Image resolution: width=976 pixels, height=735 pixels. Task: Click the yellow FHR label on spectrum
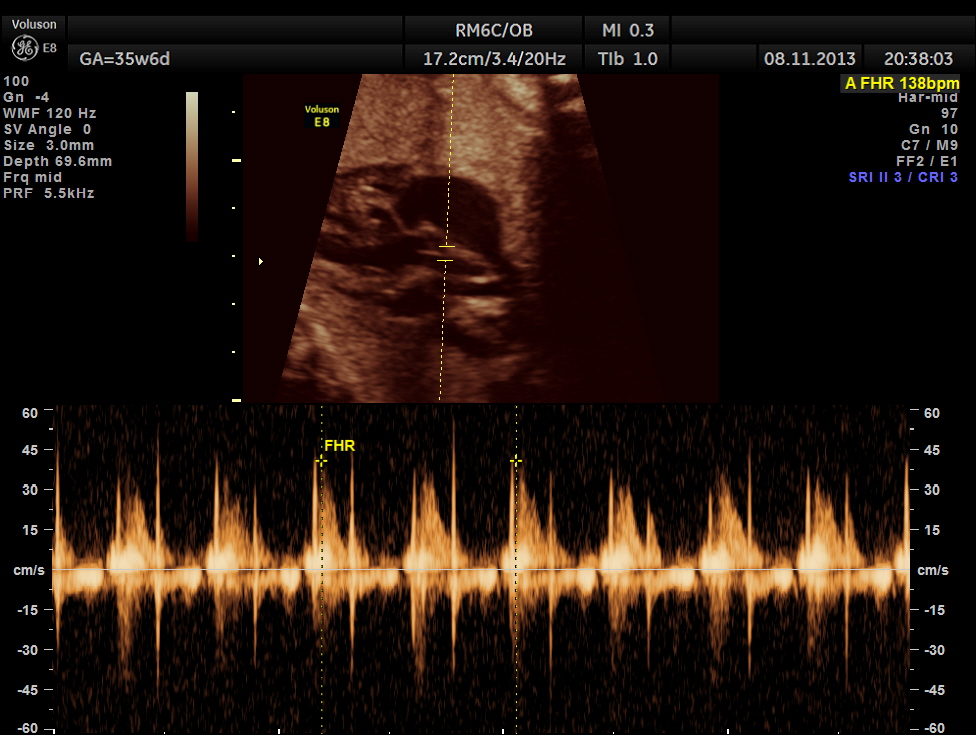click(x=340, y=446)
